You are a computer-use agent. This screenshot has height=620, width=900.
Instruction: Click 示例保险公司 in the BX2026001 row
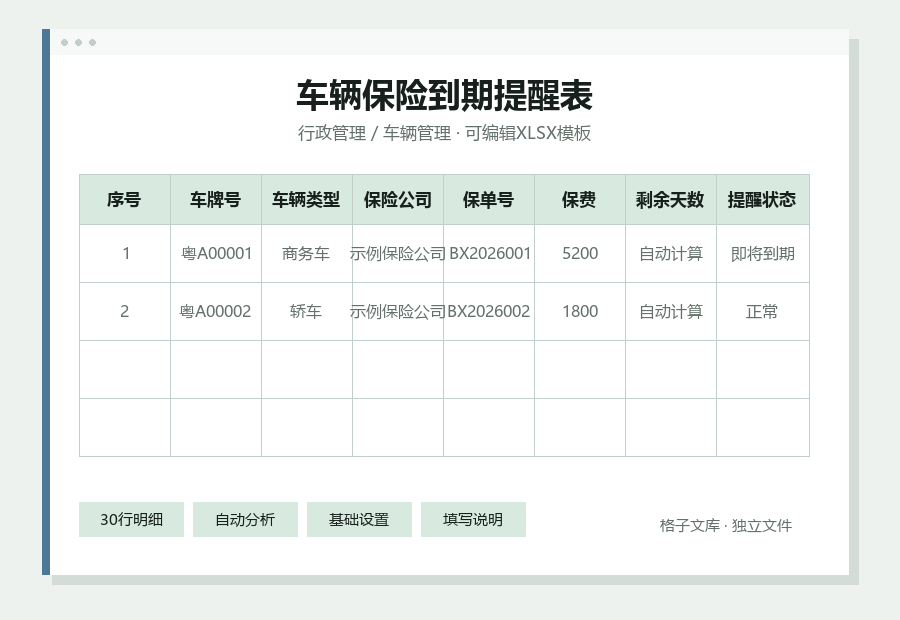point(398,253)
